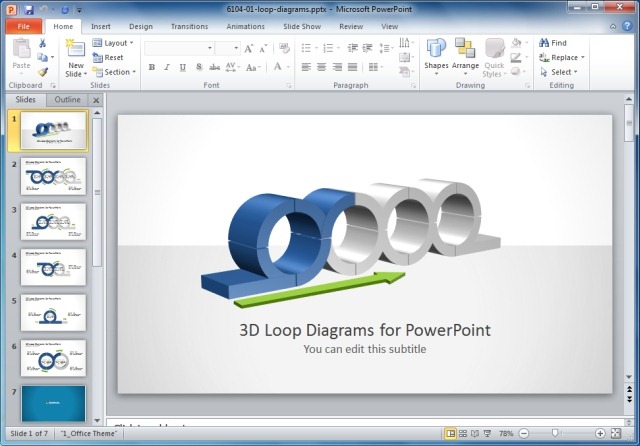Open the File tab
Screen dimensions: 640x446
tap(24, 26)
